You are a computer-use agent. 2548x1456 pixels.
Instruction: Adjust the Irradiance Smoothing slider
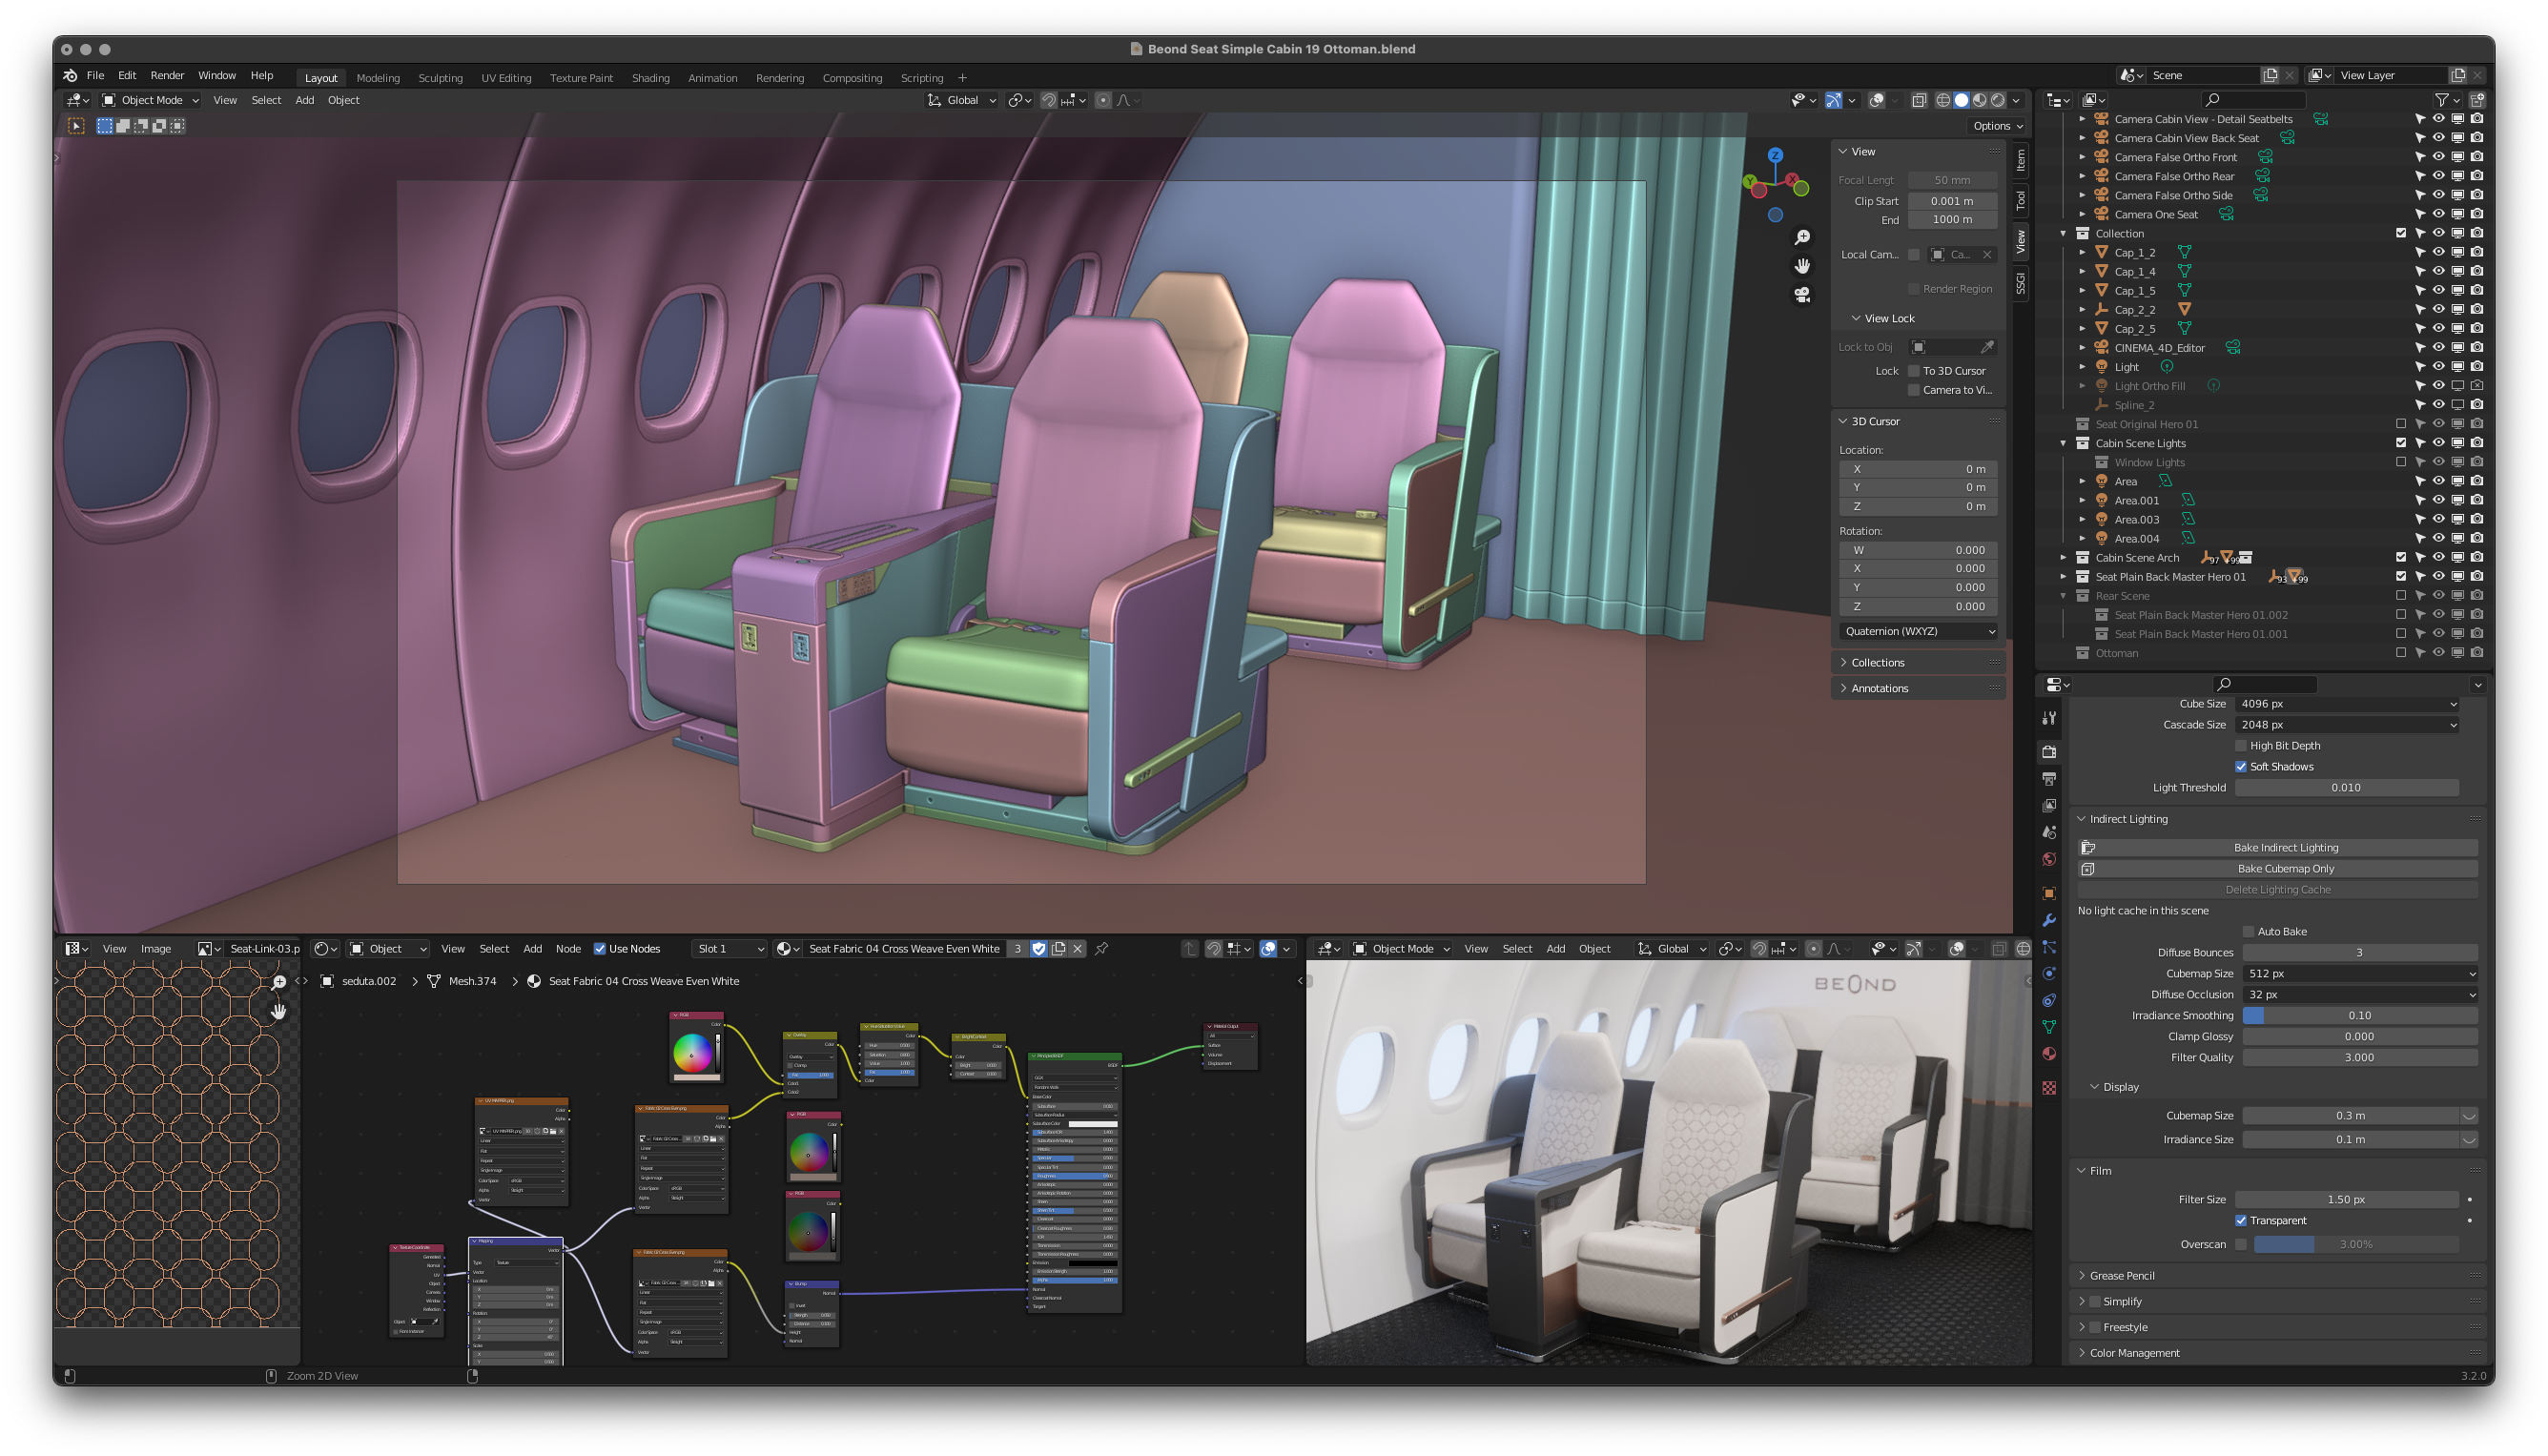coord(2358,1016)
